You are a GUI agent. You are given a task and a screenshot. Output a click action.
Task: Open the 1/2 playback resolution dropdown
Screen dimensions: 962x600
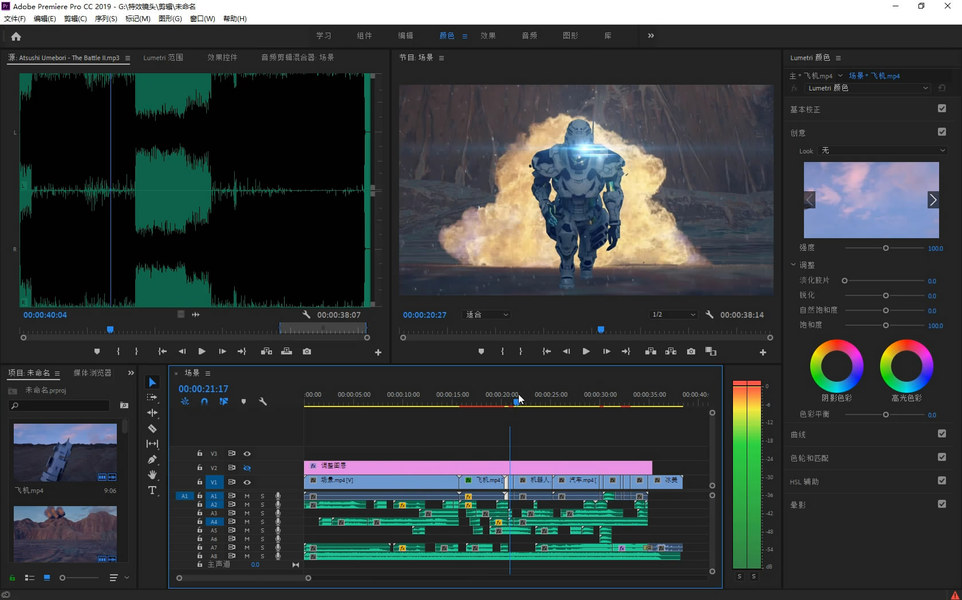pyautogui.click(x=674, y=315)
